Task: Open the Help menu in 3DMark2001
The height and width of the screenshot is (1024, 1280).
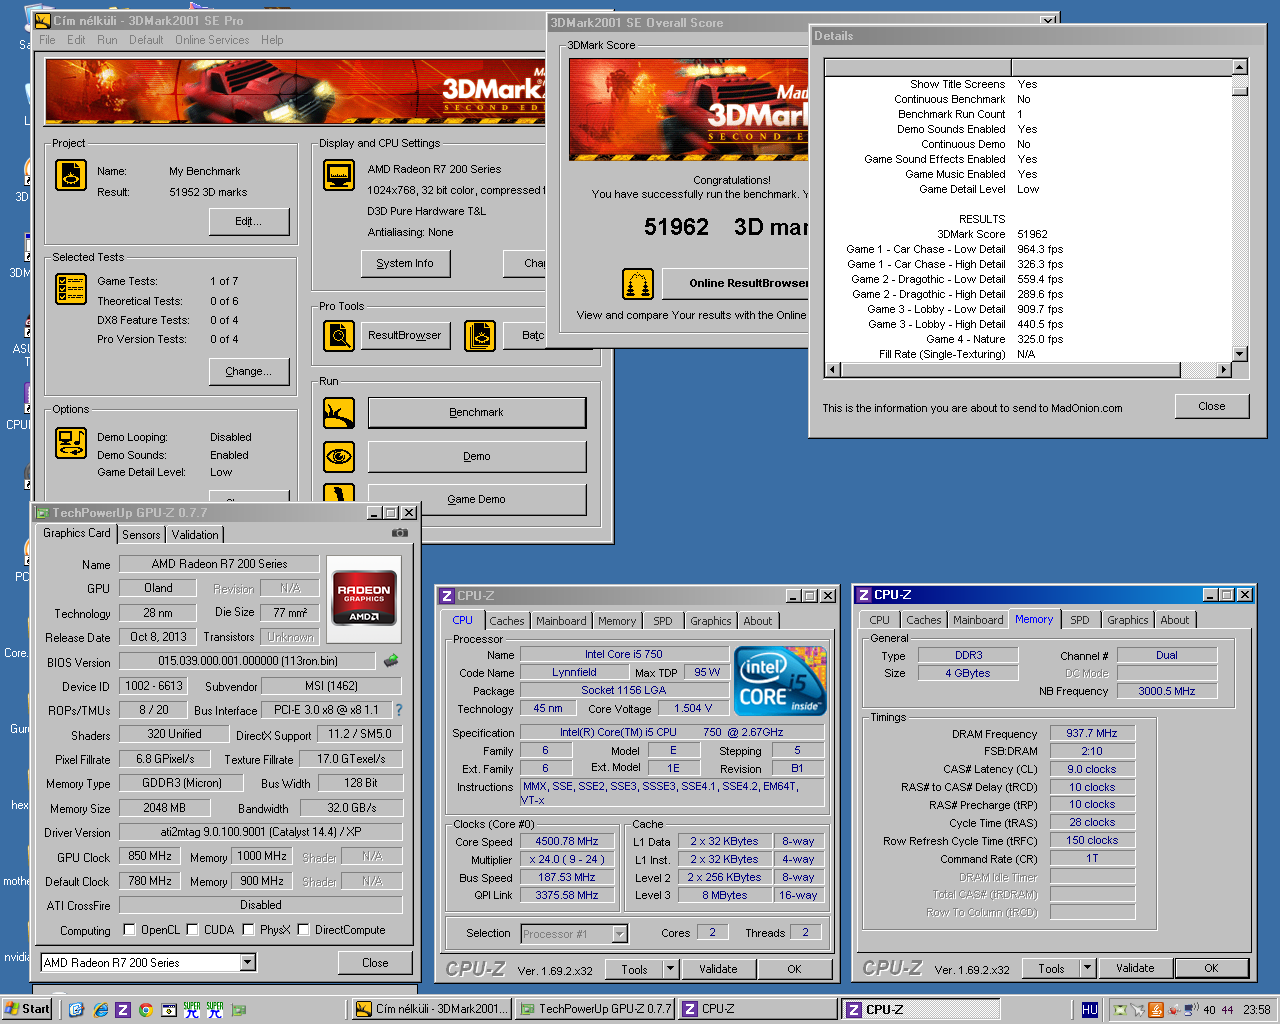Action: pyautogui.click(x=272, y=40)
